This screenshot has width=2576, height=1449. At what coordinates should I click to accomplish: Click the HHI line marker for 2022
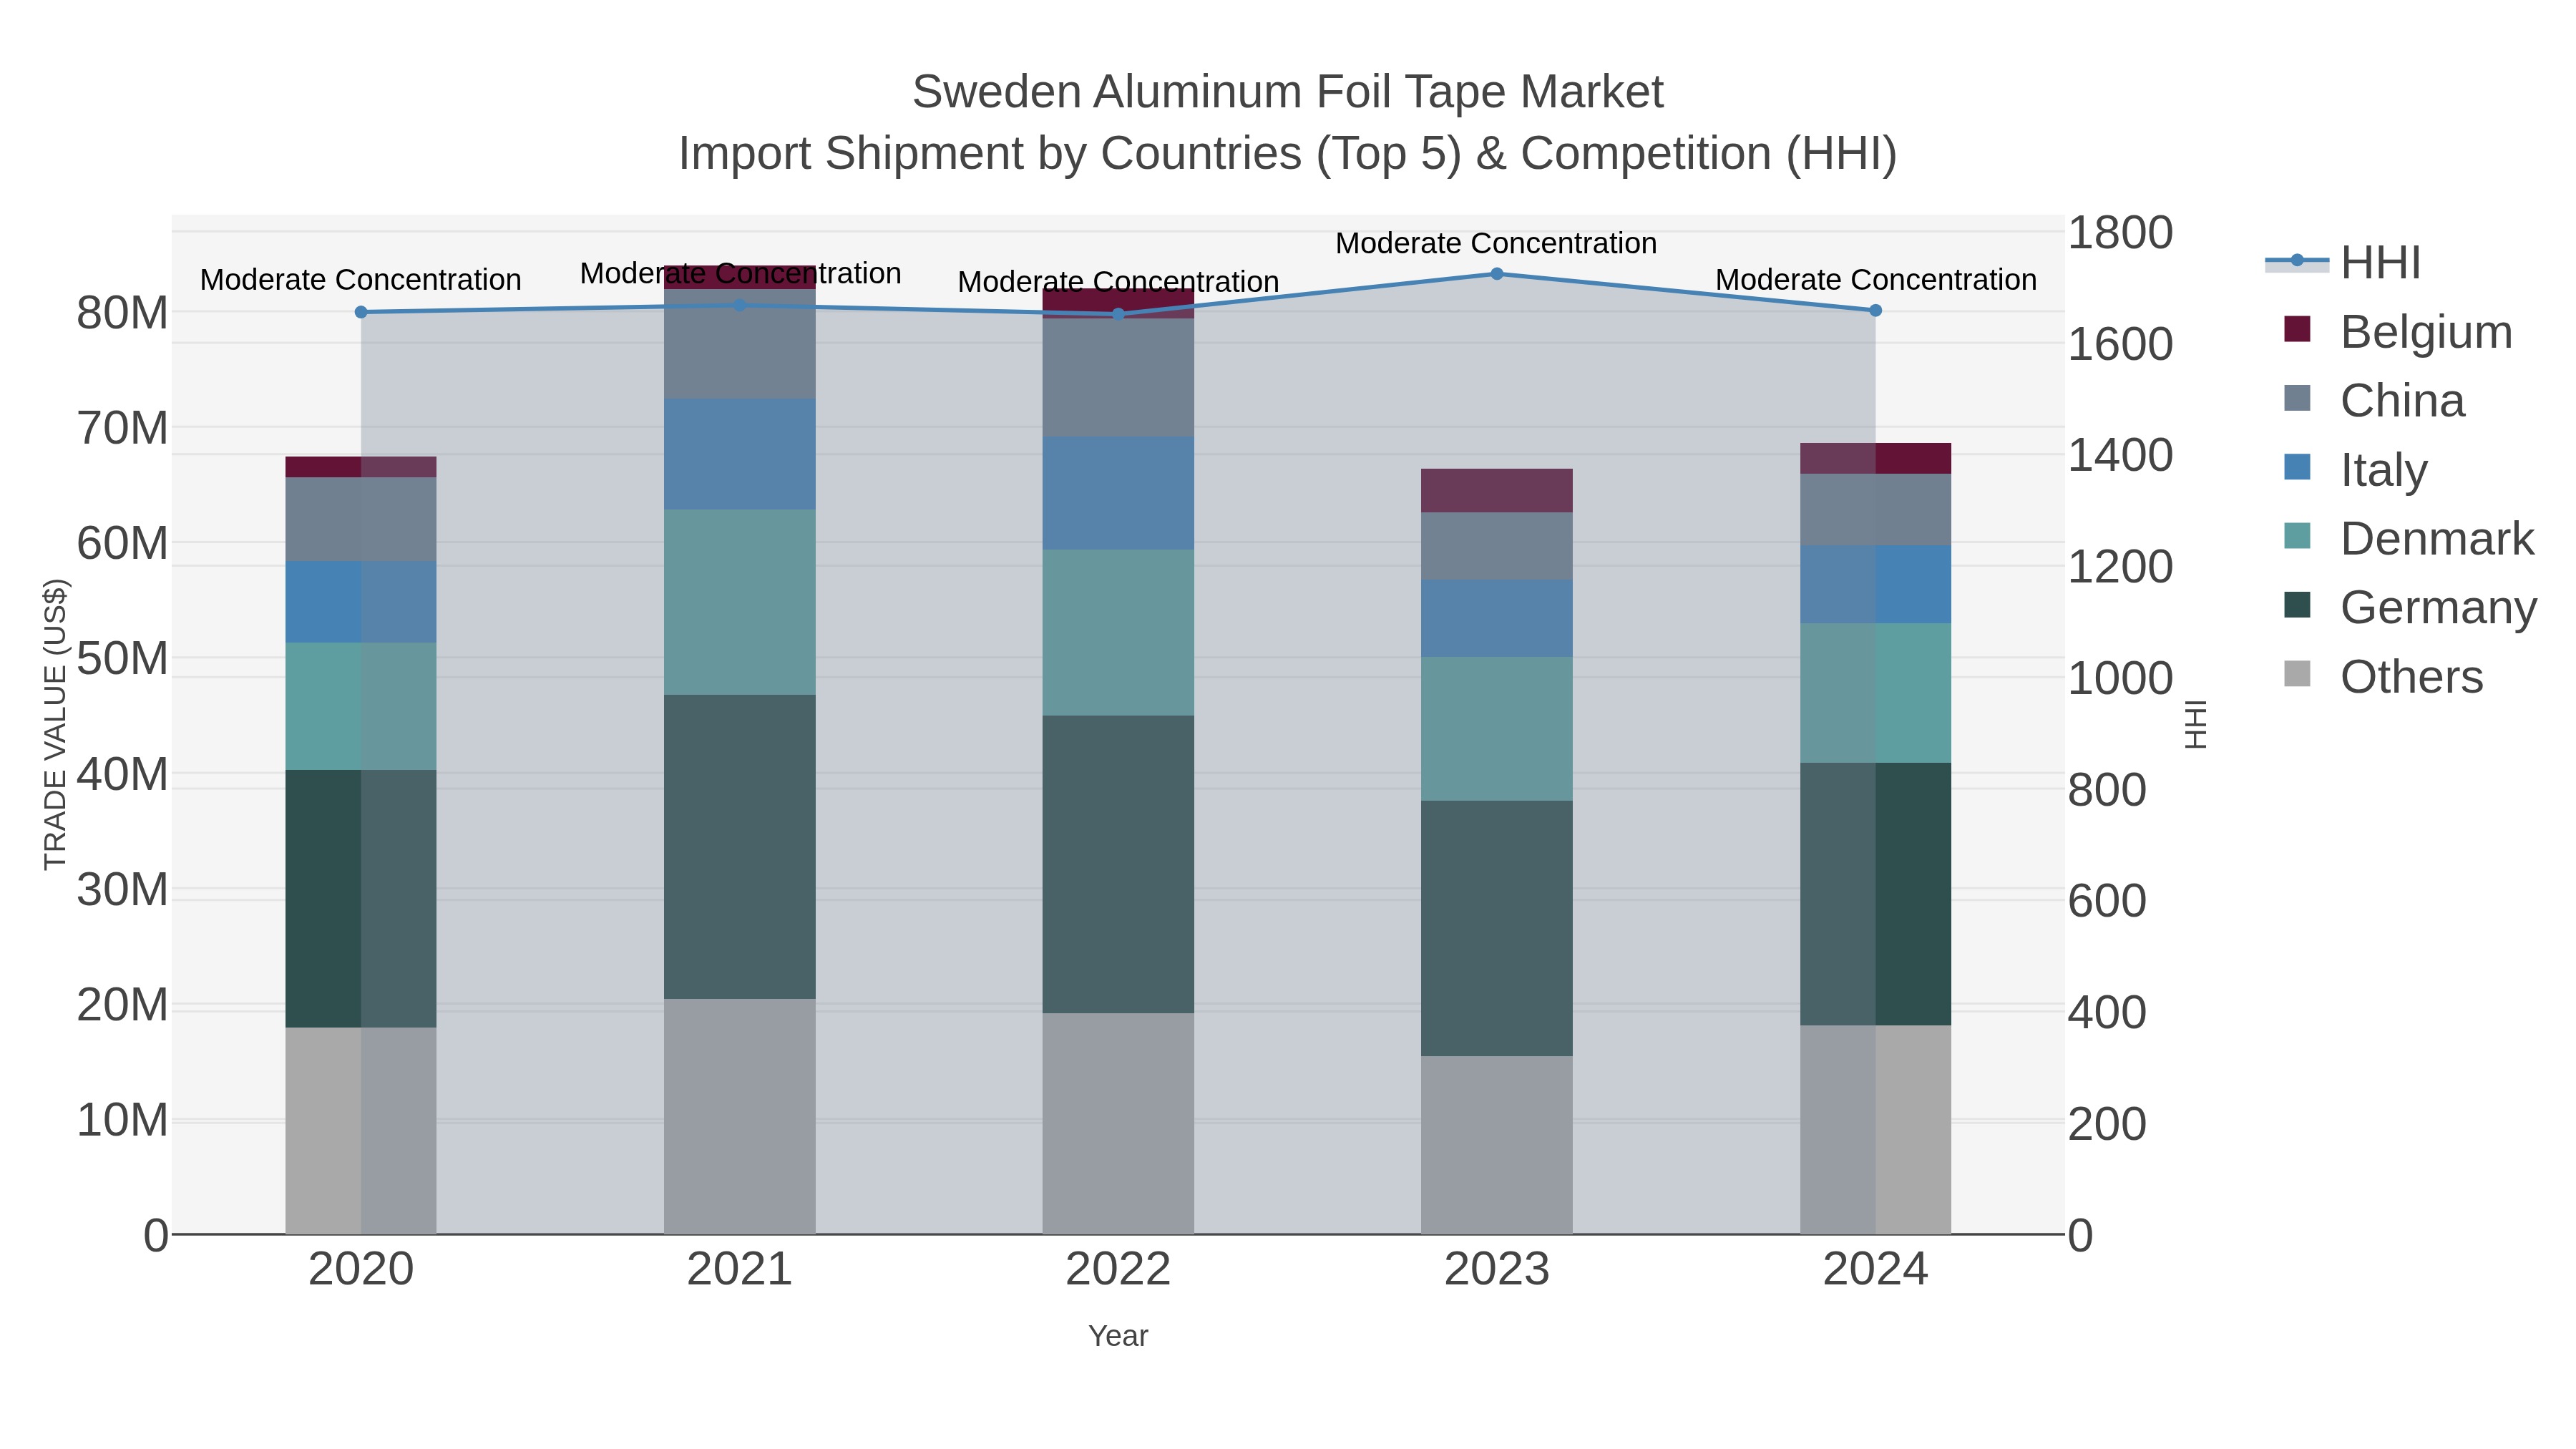click(x=1118, y=314)
